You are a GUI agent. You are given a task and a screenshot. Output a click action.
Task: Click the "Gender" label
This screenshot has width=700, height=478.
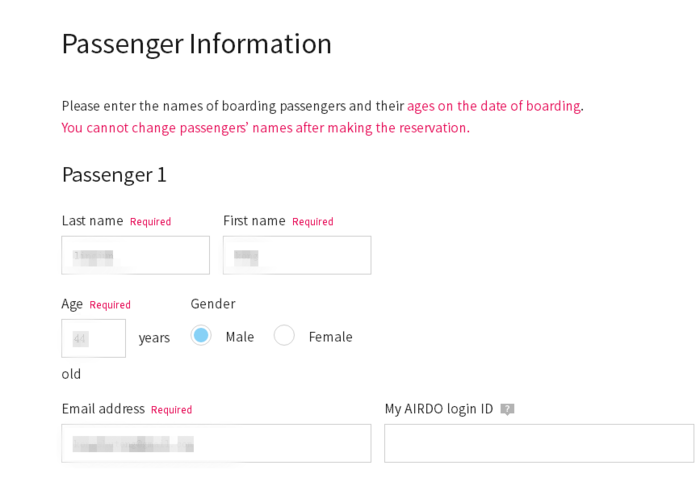click(213, 304)
